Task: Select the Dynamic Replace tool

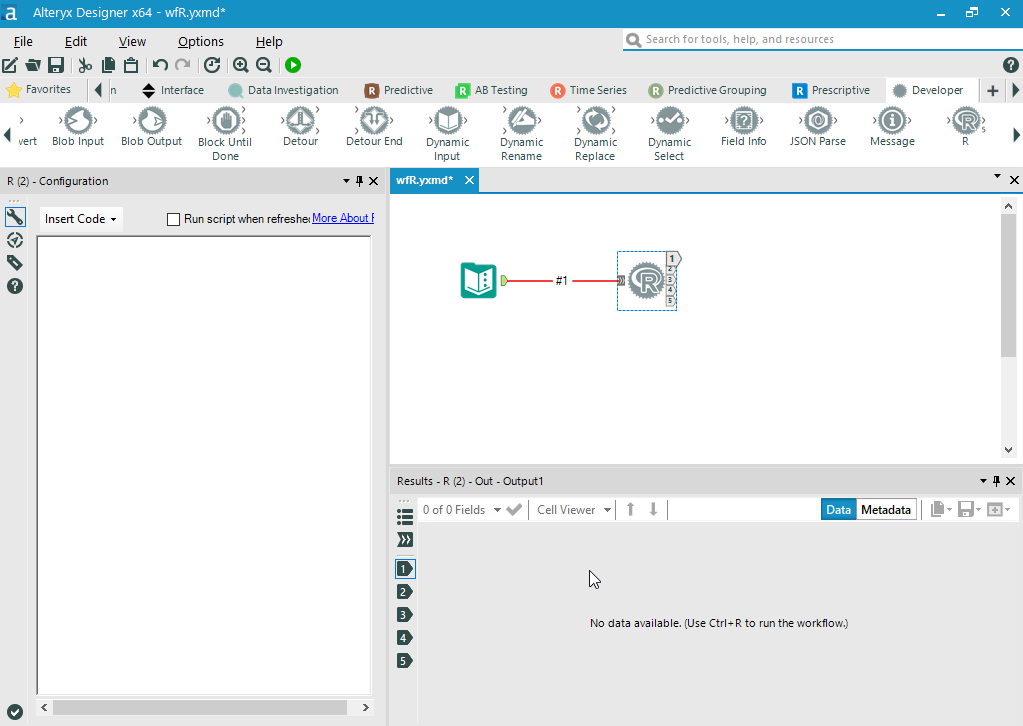Action: (x=595, y=134)
